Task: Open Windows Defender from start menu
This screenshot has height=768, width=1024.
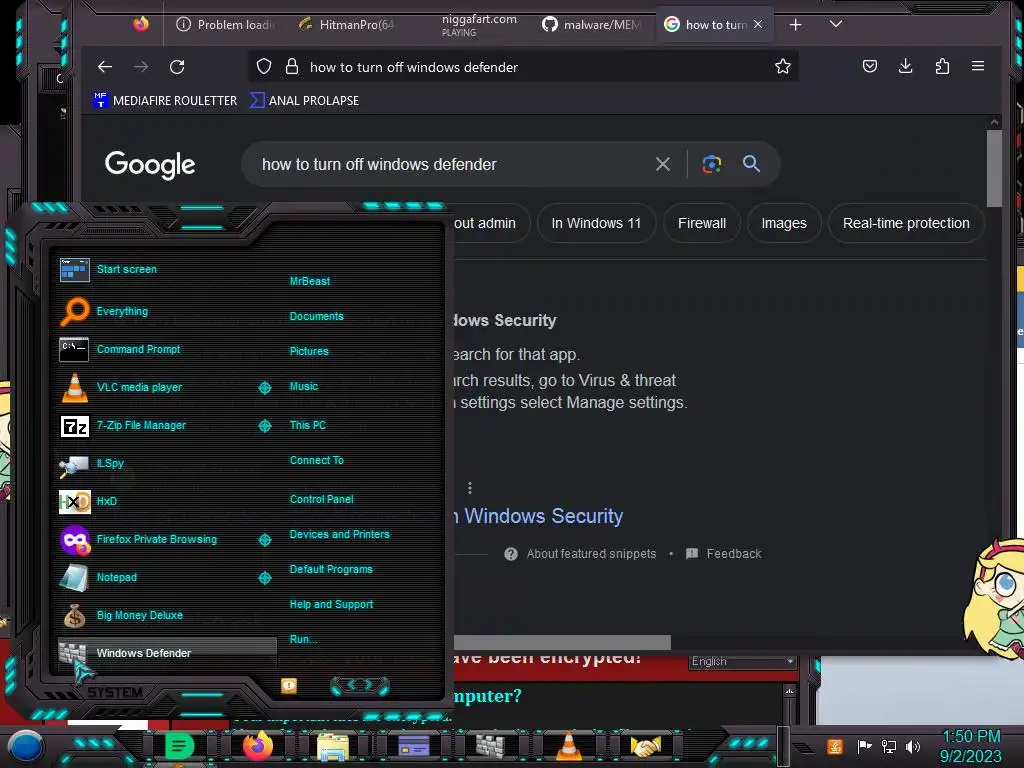Action: (x=167, y=652)
